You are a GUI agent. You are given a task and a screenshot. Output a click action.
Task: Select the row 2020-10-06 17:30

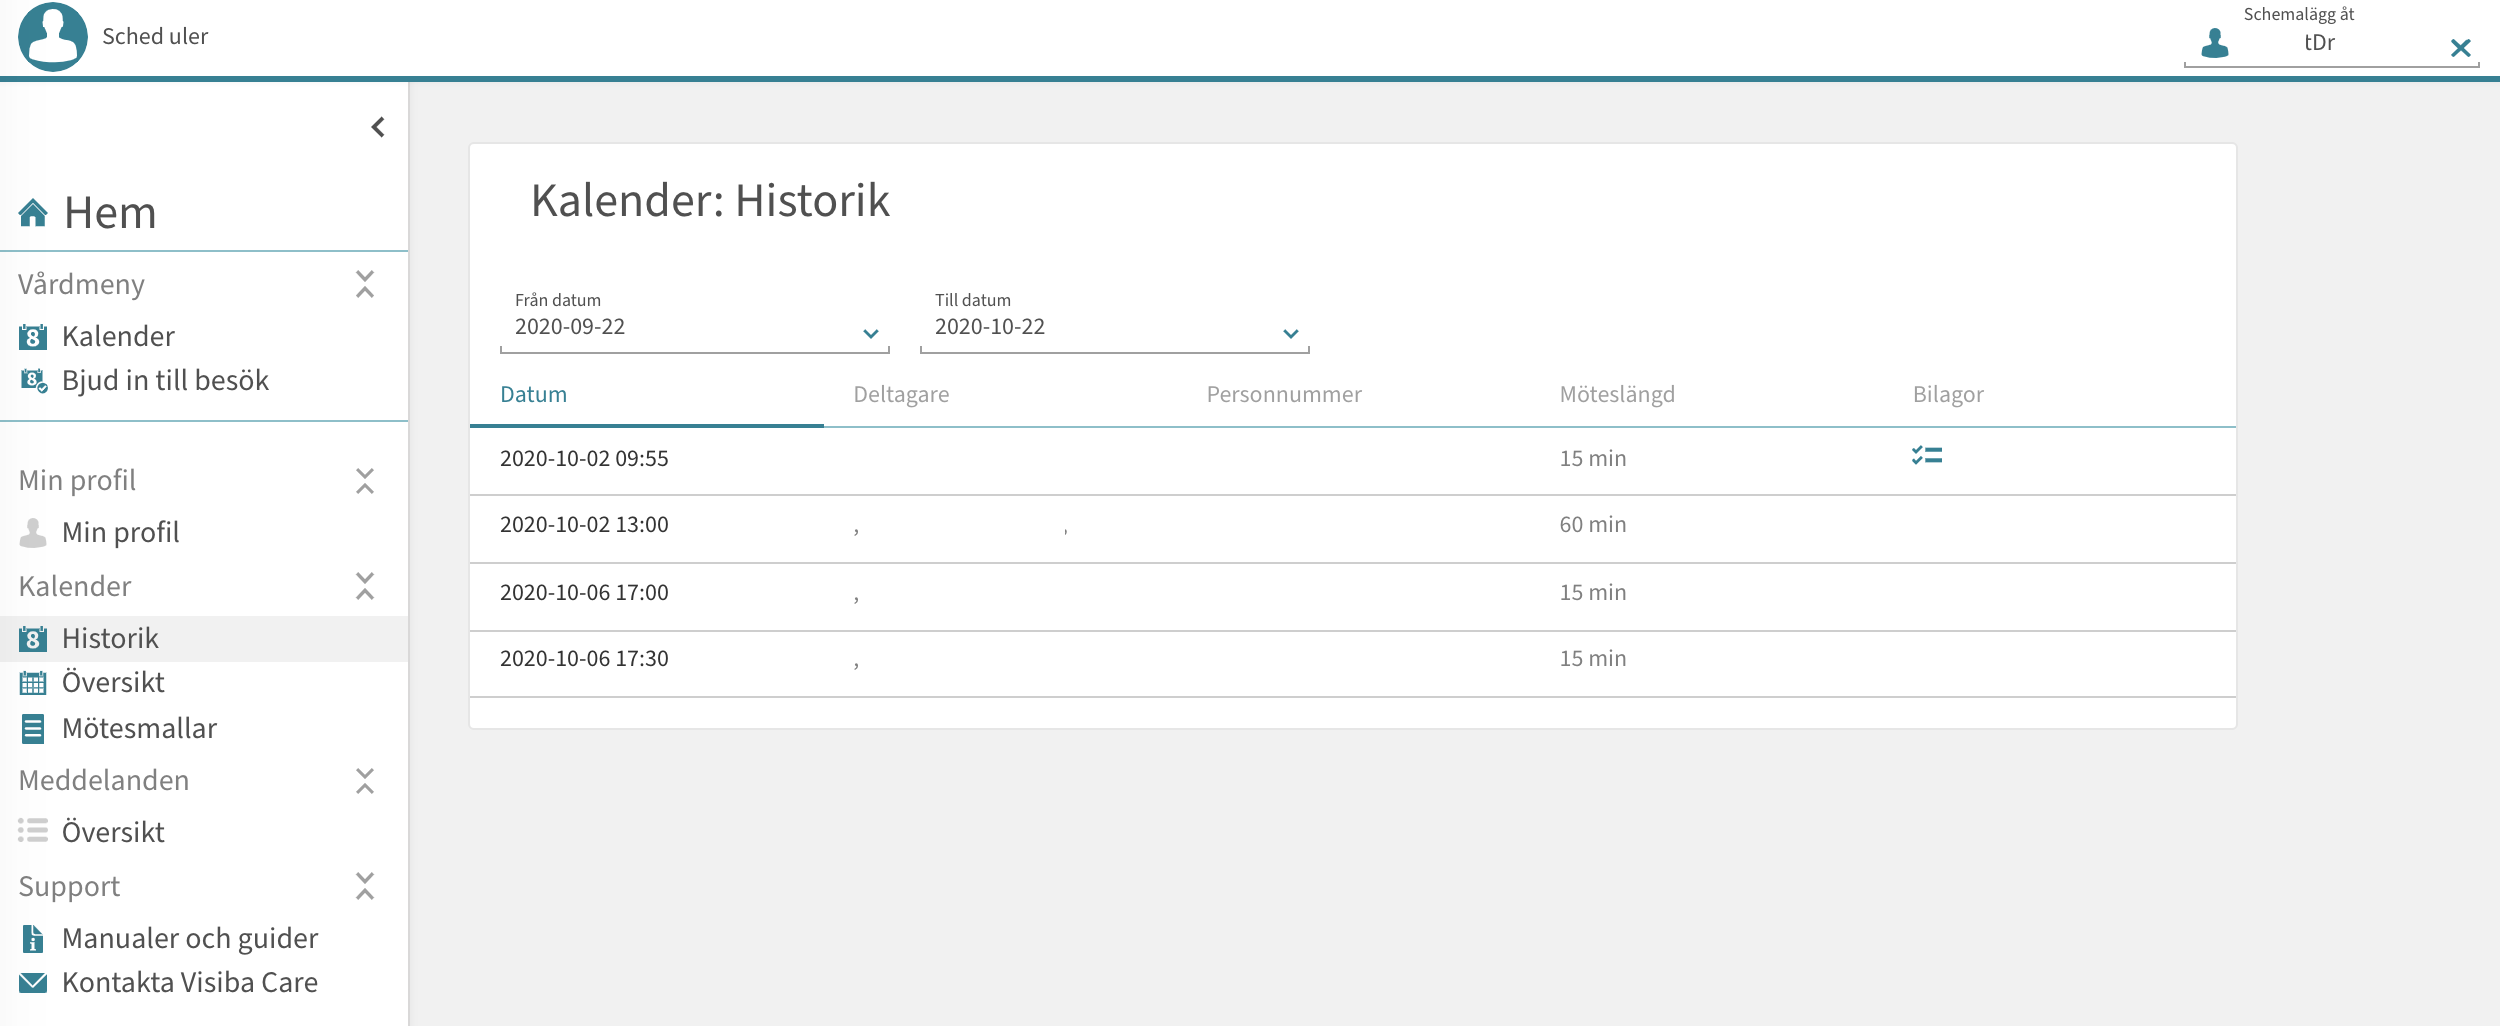coord(1353,664)
